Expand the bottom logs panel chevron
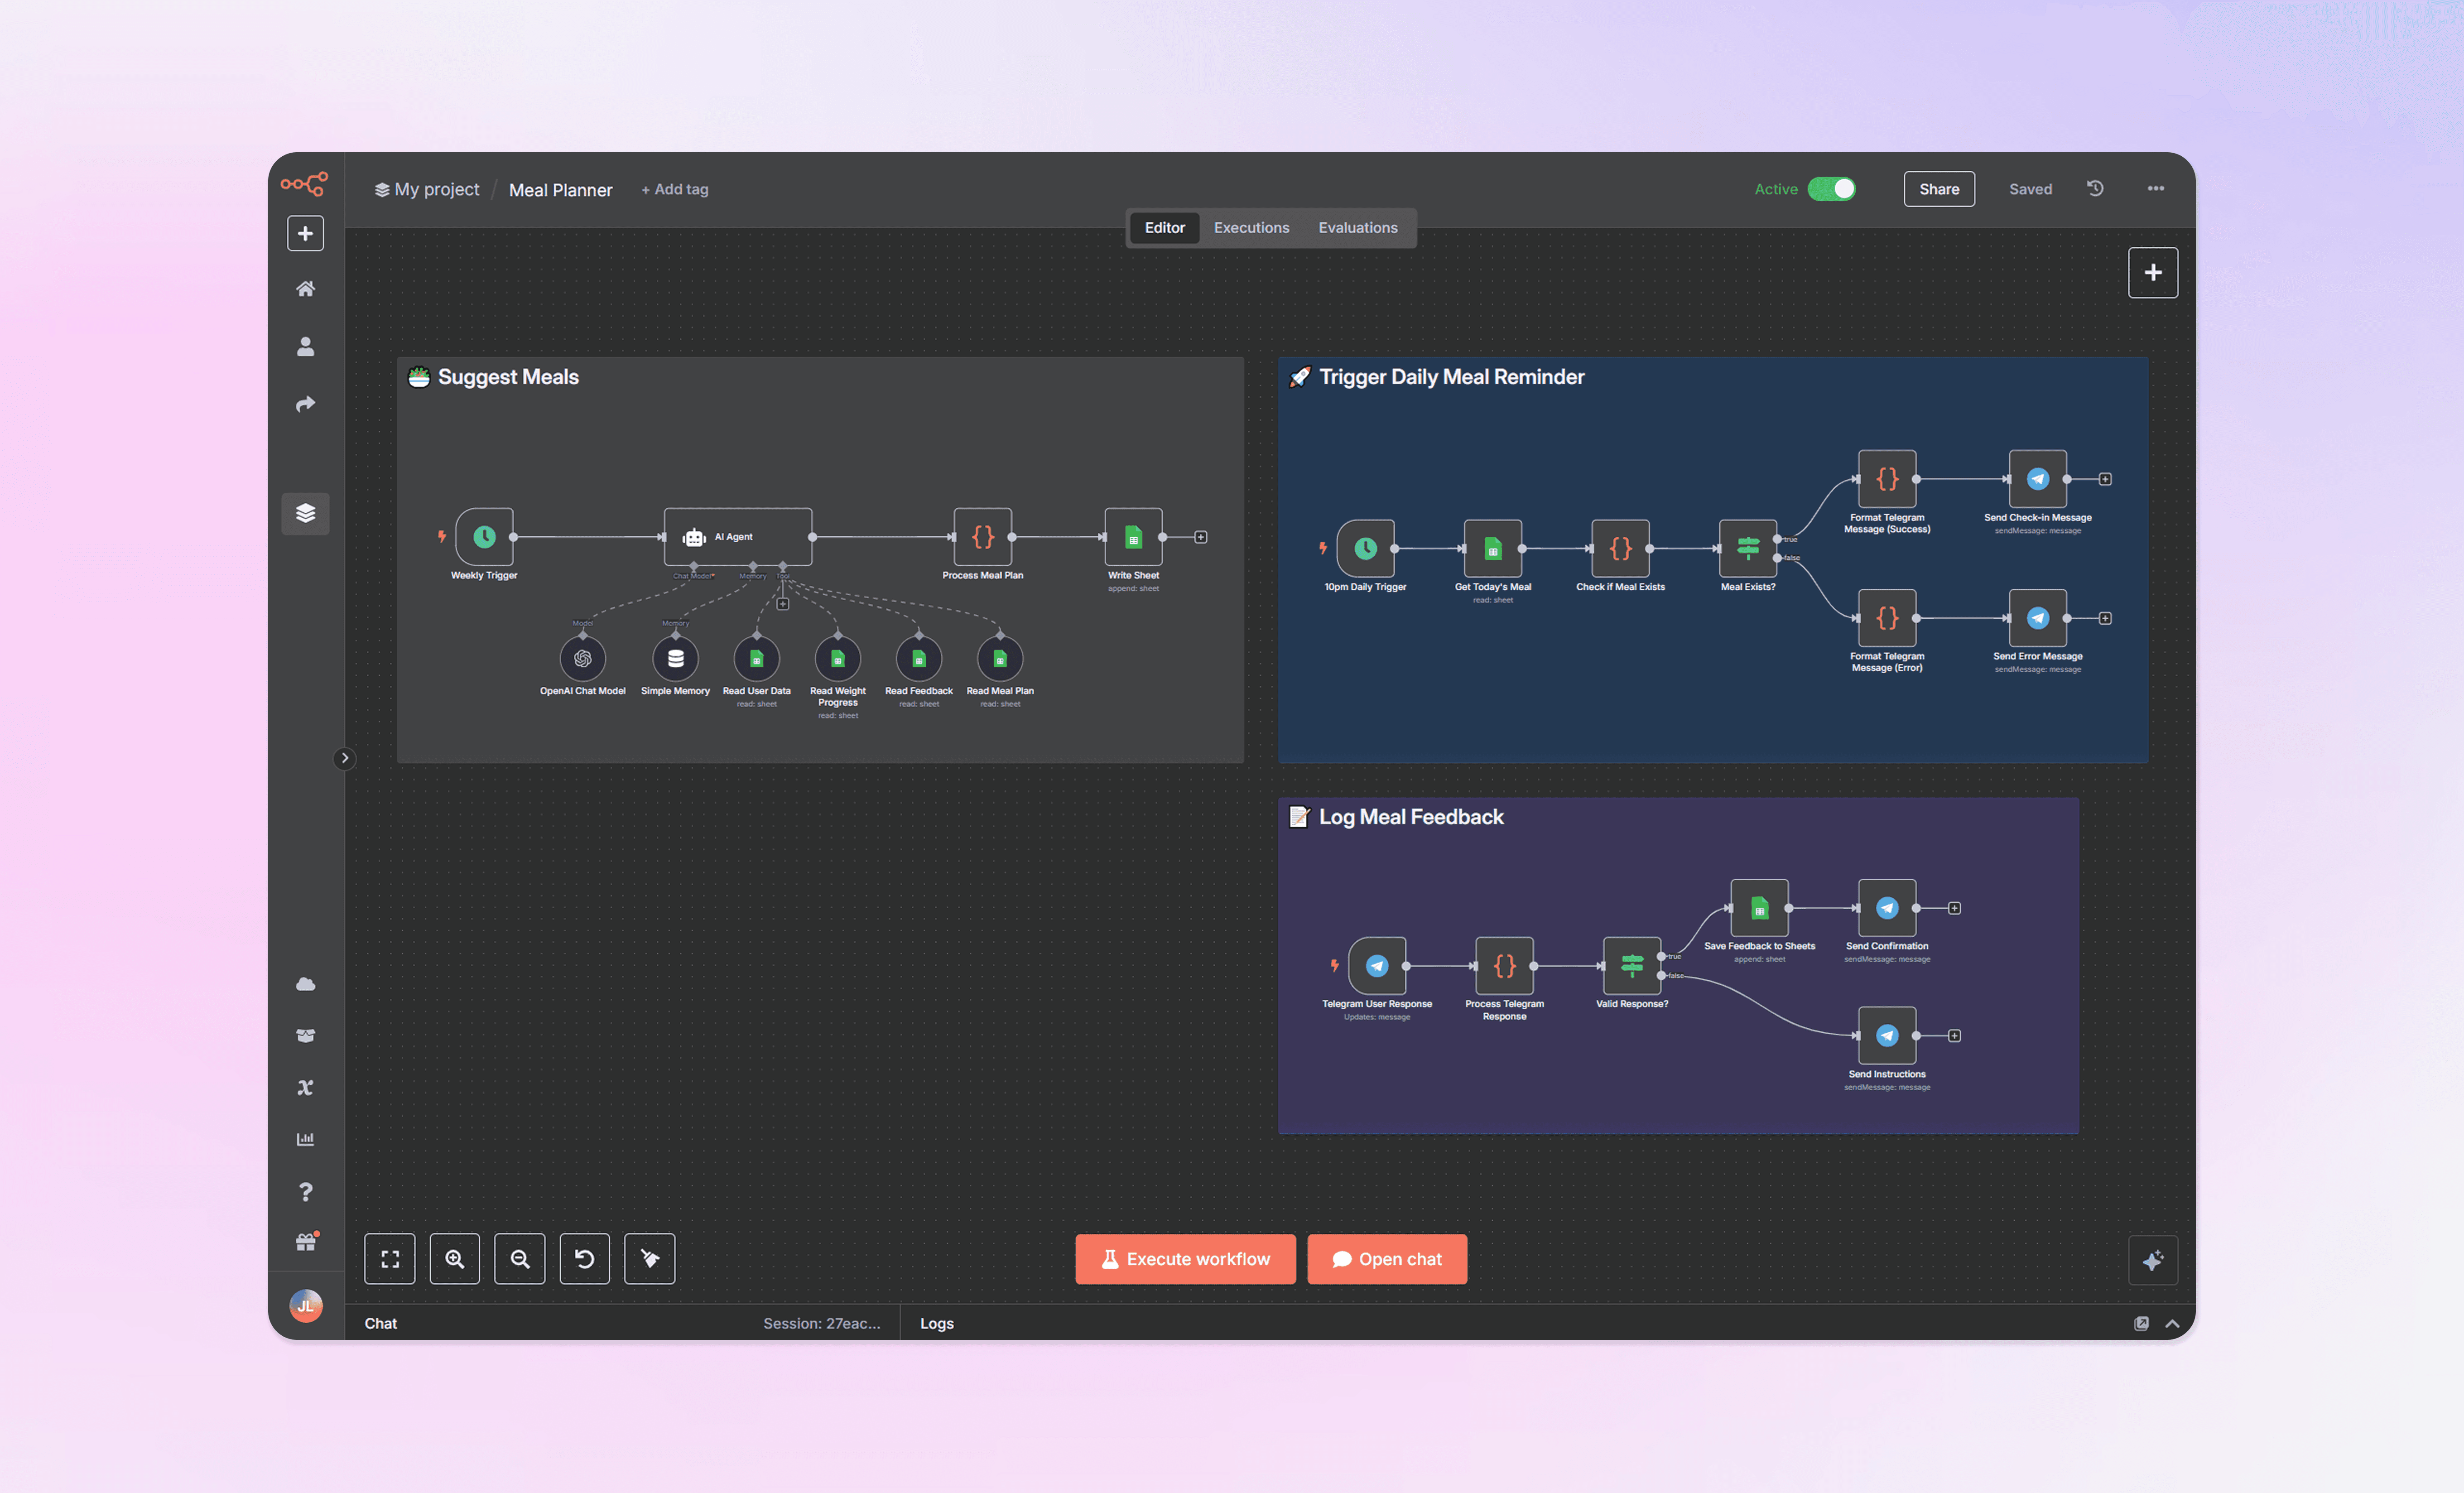2464x1493 pixels. pos(2172,1323)
